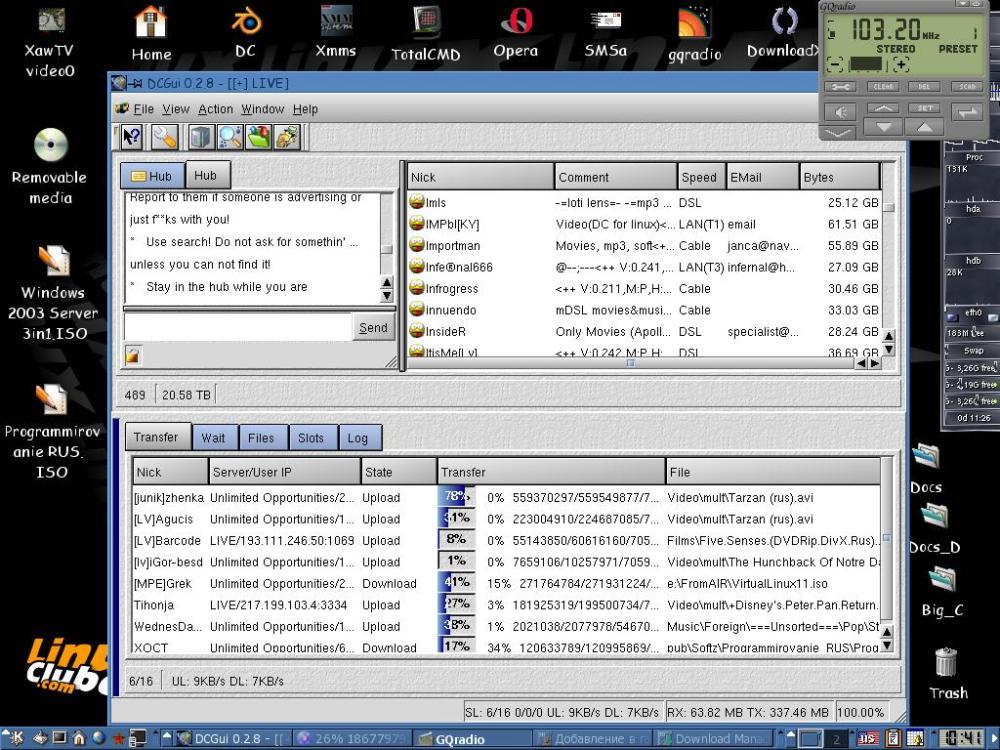This screenshot has height=750, width=1000.
Task: Click GQradio CLEAR button
Action: tap(883, 86)
